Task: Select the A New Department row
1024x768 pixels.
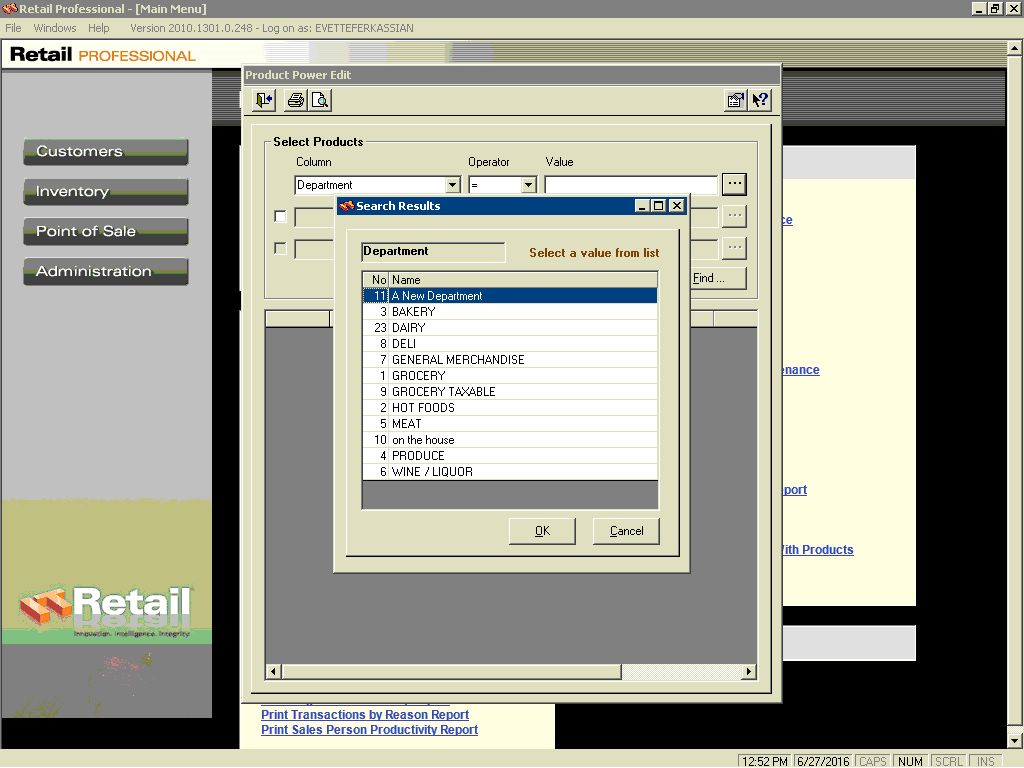Action: [510, 296]
